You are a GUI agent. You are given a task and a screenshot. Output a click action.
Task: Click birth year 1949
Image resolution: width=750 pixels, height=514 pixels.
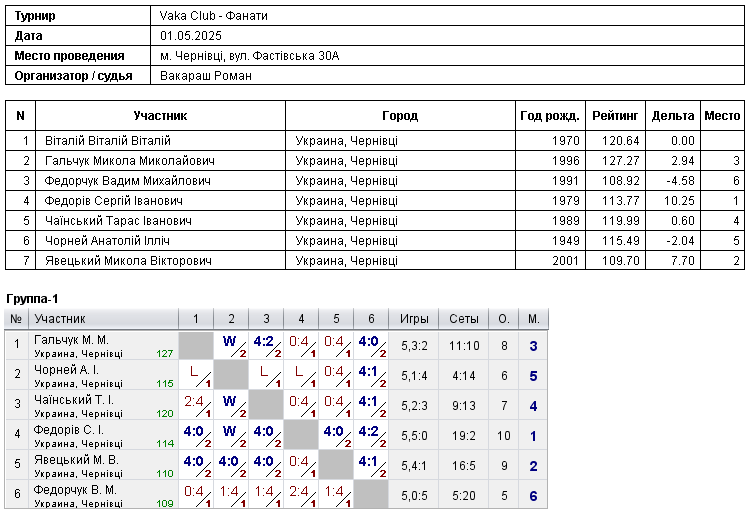(565, 241)
